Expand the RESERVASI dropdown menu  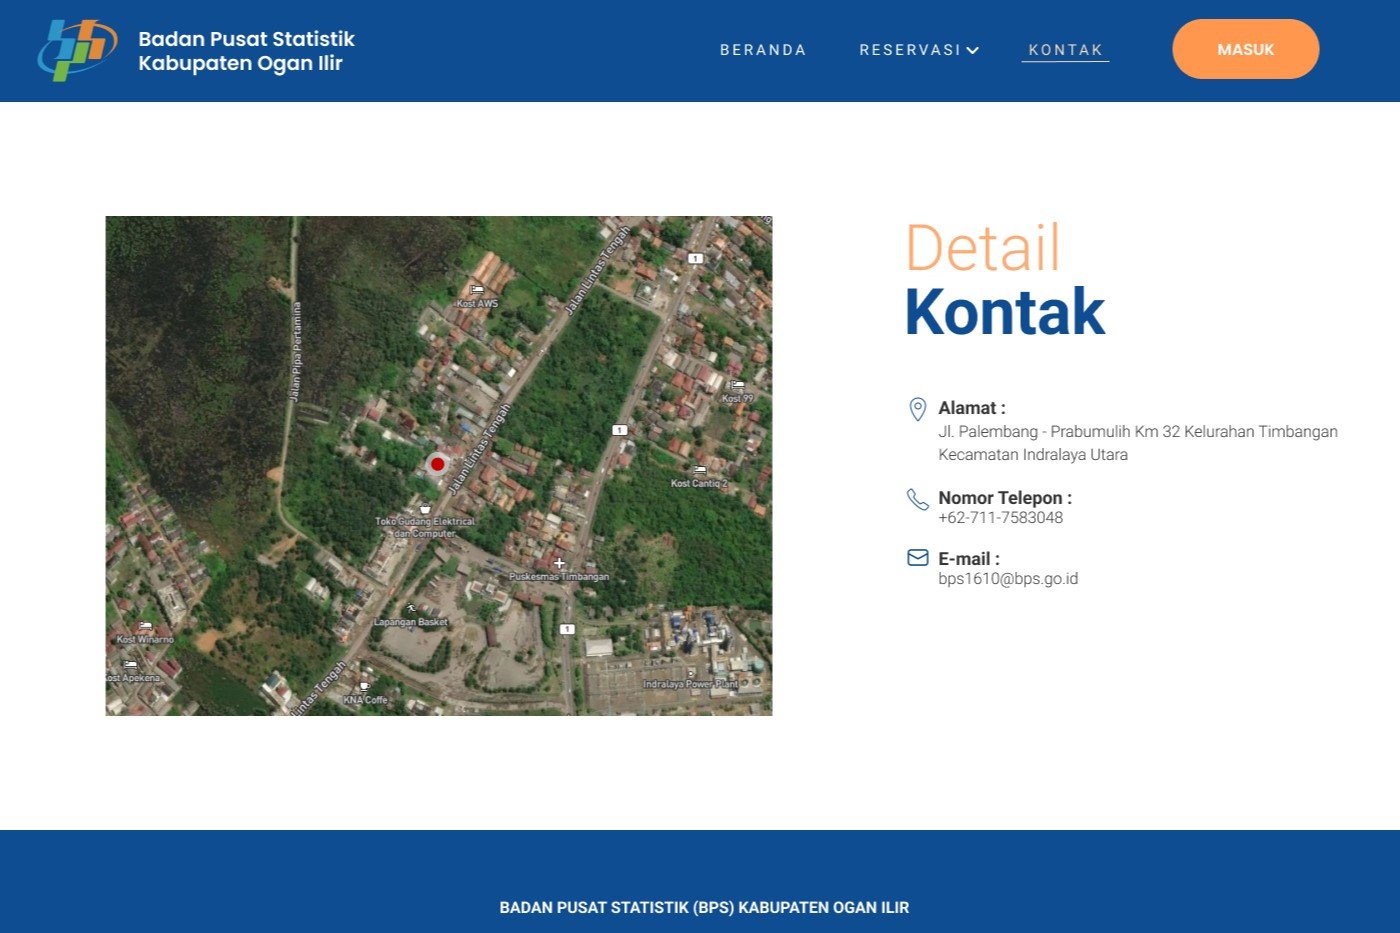coord(918,50)
